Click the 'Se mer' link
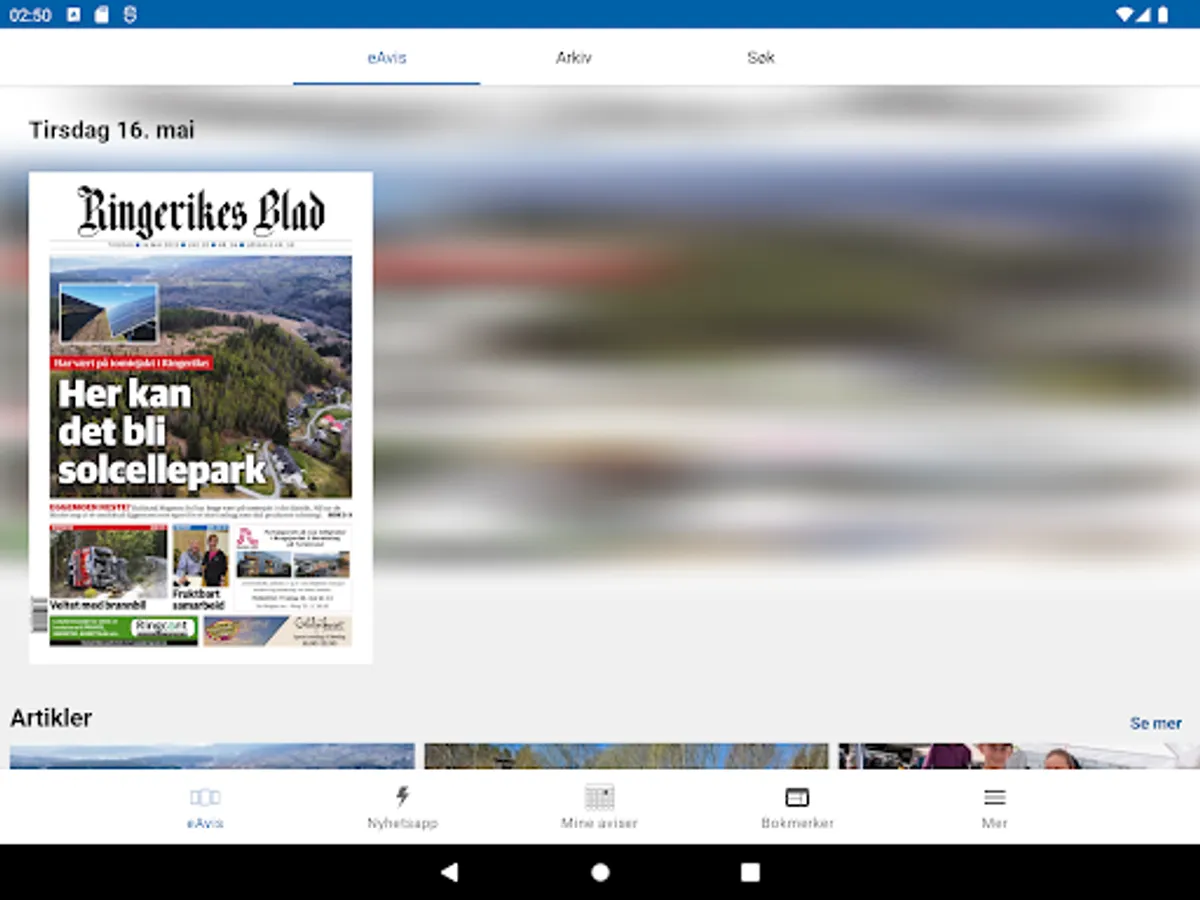Image resolution: width=1200 pixels, height=900 pixels. pos(1155,723)
